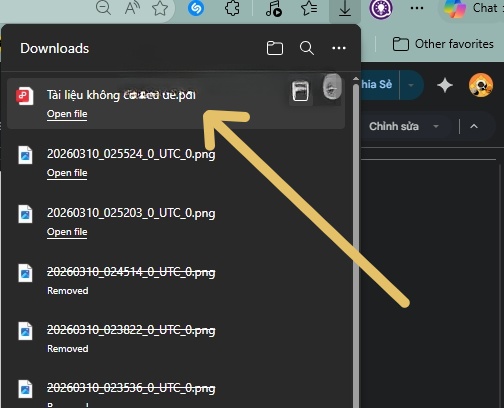Click the zoom out magnifier icon
The height and width of the screenshot is (408, 504).
[x=103, y=8]
